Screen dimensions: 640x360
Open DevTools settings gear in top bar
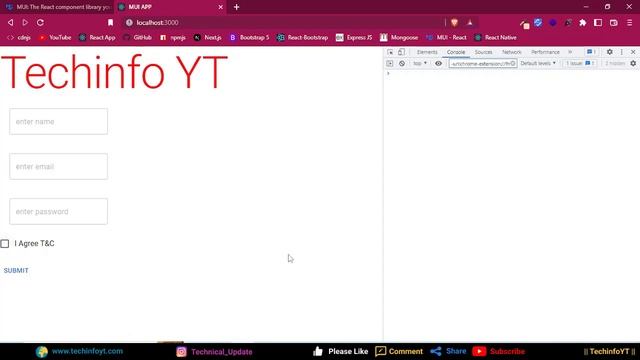tap(609, 52)
